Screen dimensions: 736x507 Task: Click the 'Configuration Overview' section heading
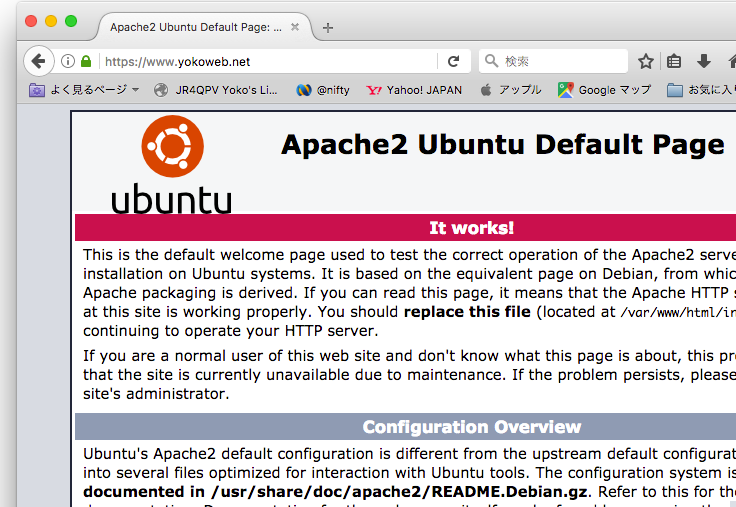[x=472, y=427]
